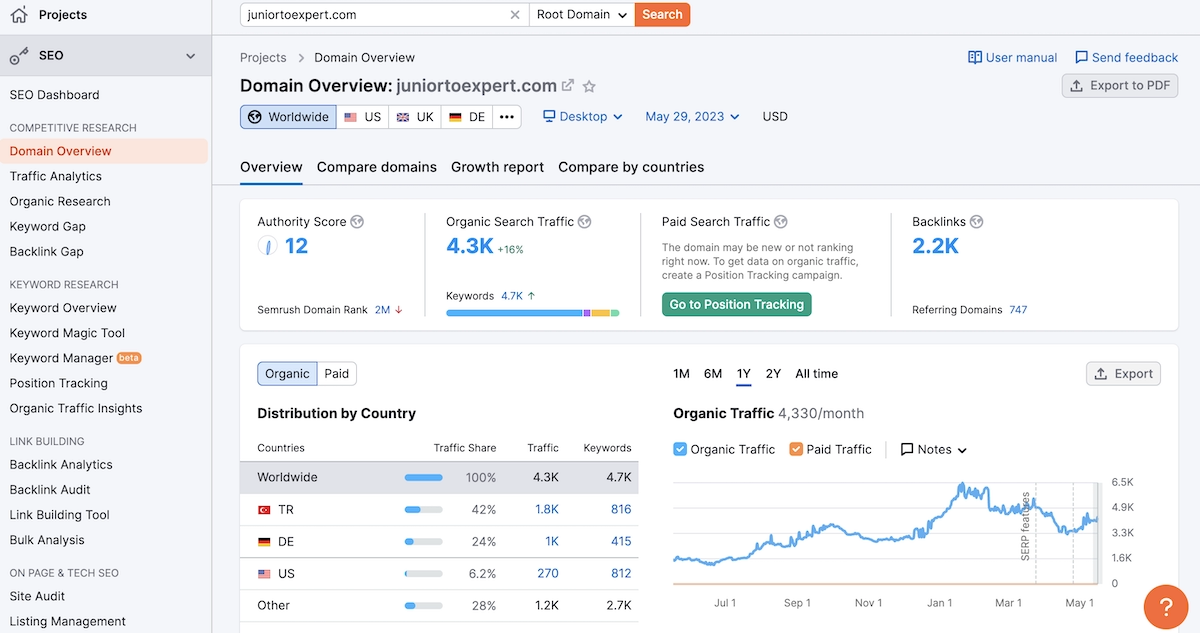
Task: Click DE keywords value 415
Action: pyautogui.click(x=621, y=542)
